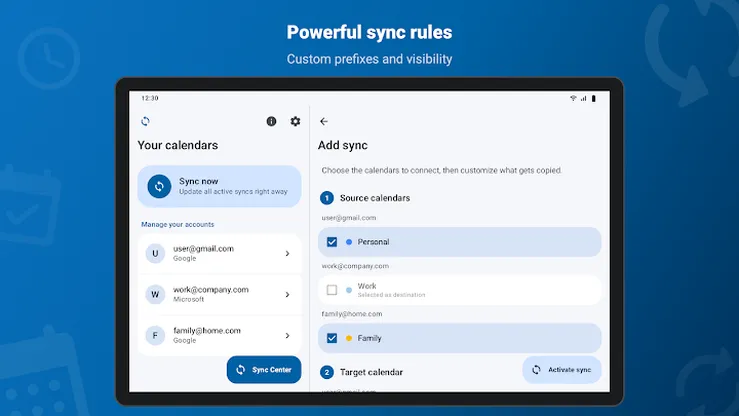Click the 12:30 clock in status bar

pos(150,98)
